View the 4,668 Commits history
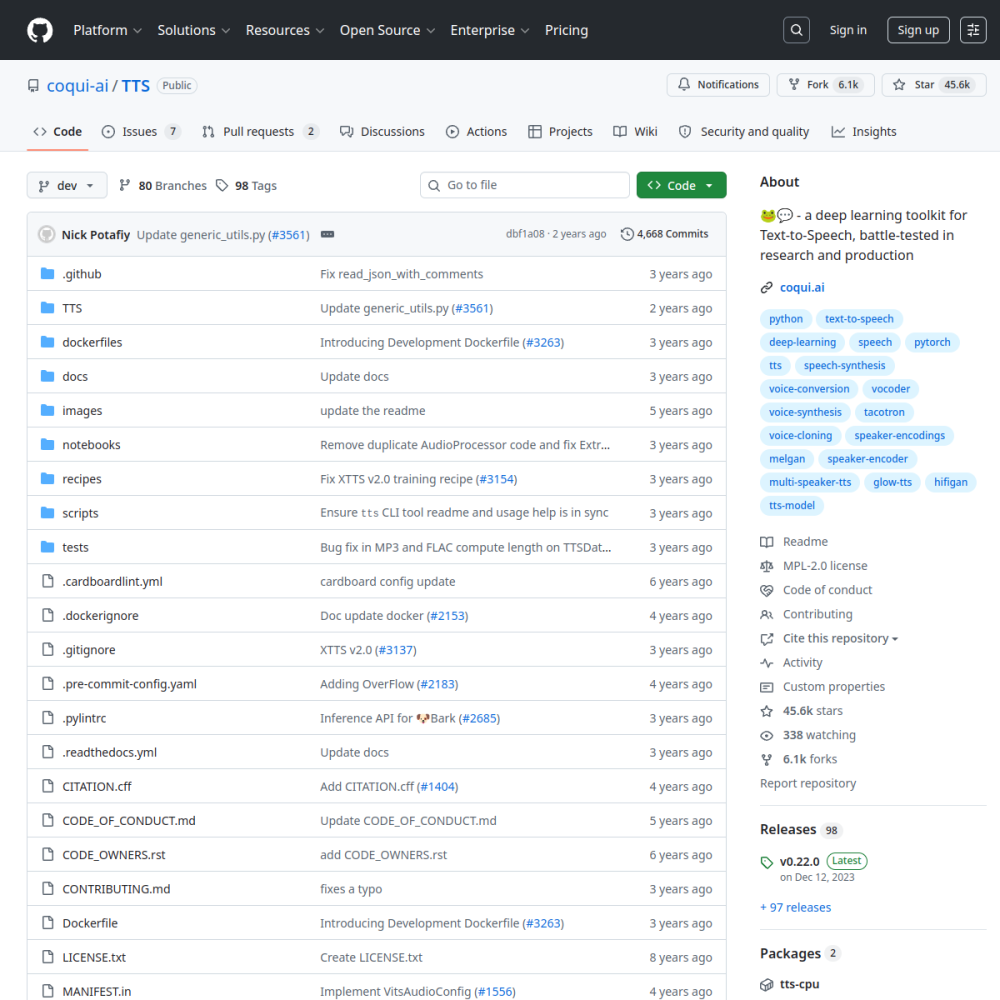Screen dimensions: 1000x1000 pos(664,234)
